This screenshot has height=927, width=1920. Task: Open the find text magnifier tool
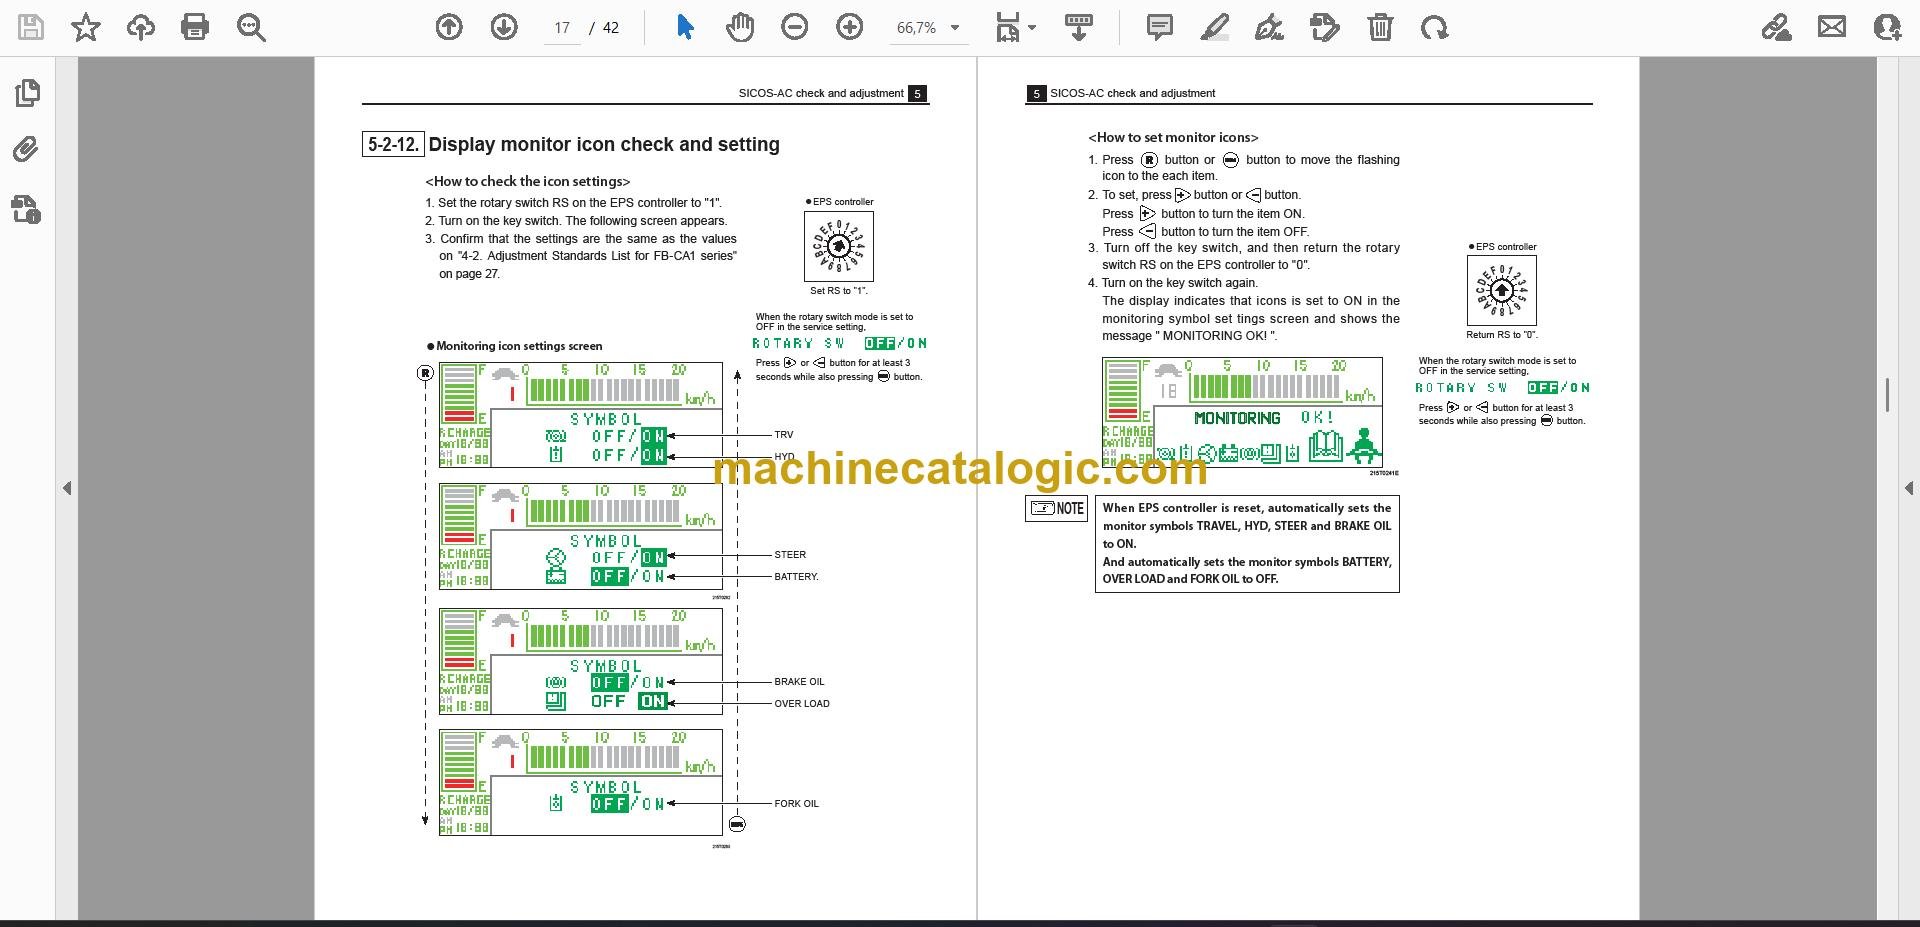[251, 27]
